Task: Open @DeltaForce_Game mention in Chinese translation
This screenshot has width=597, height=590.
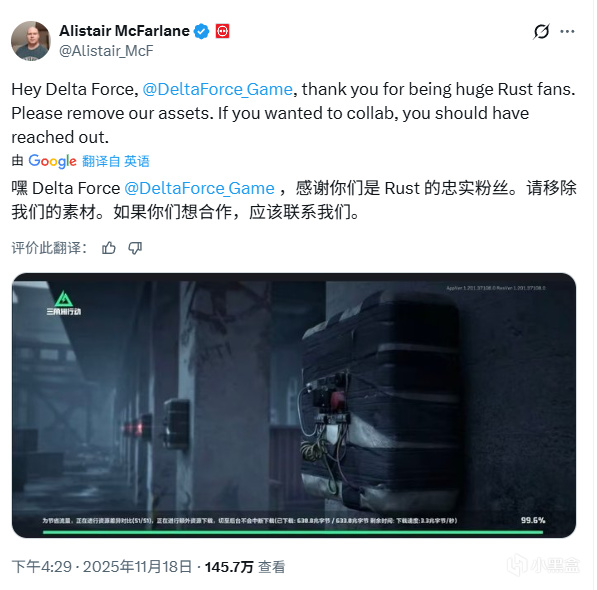Action: point(200,188)
